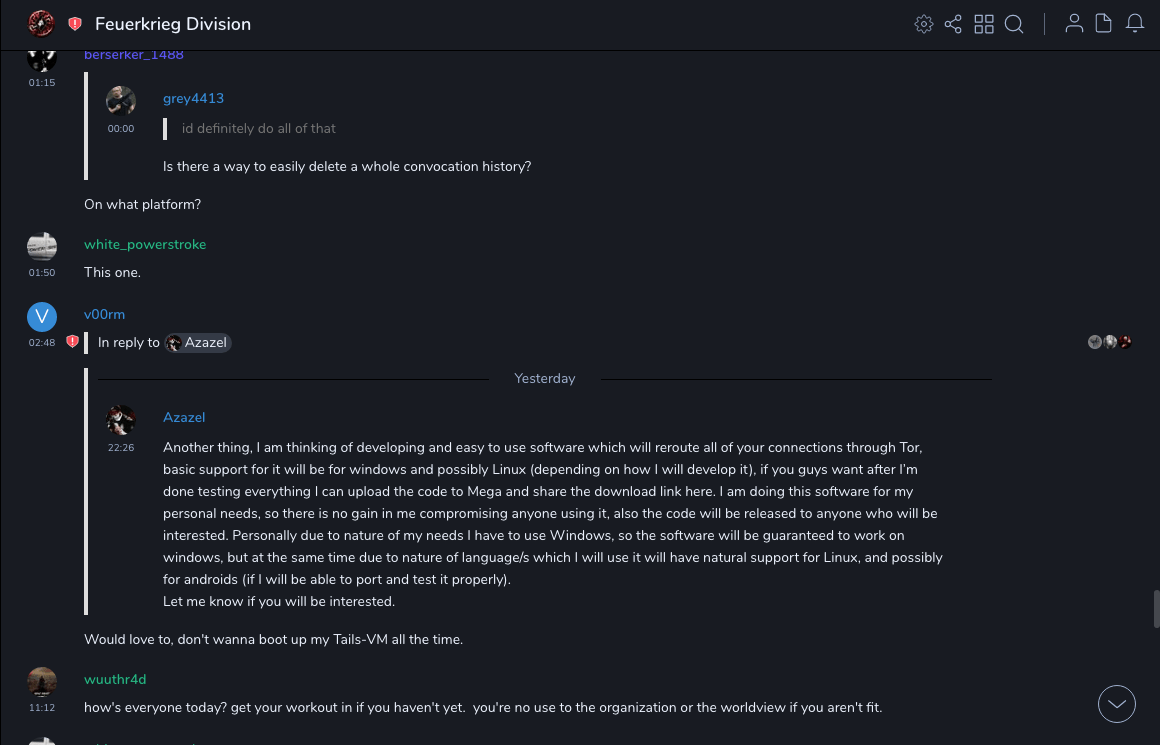Click the search magnifier icon
1160x745 pixels.
tap(1014, 24)
